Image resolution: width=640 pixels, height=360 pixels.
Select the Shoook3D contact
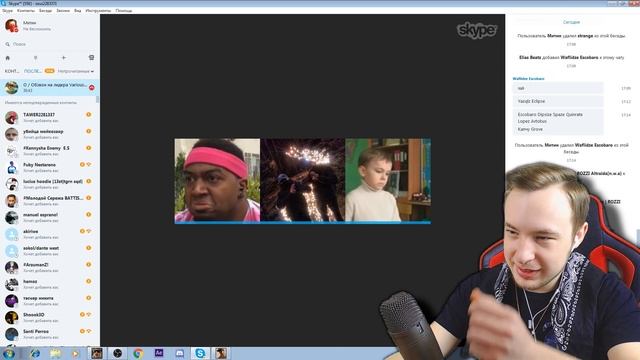point(49,318)
